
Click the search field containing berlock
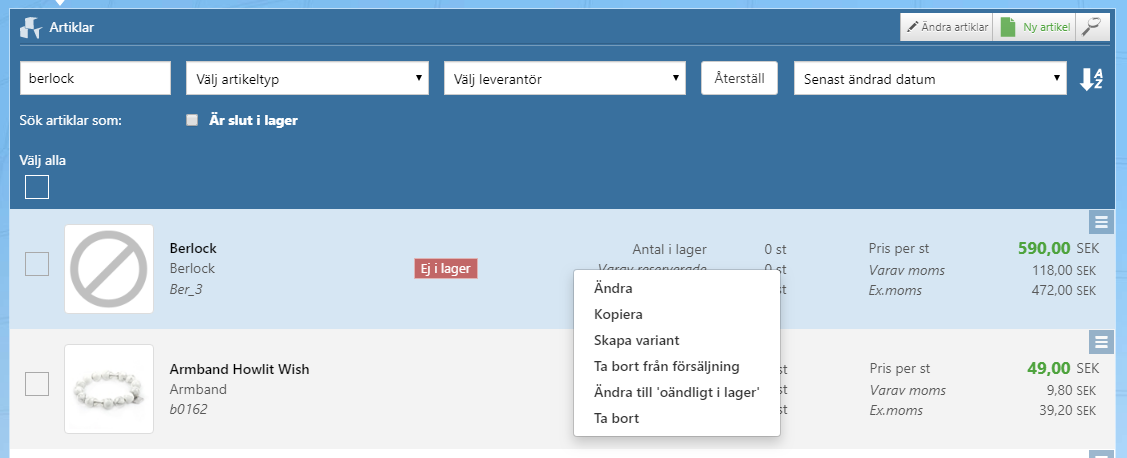coord(96,78)
